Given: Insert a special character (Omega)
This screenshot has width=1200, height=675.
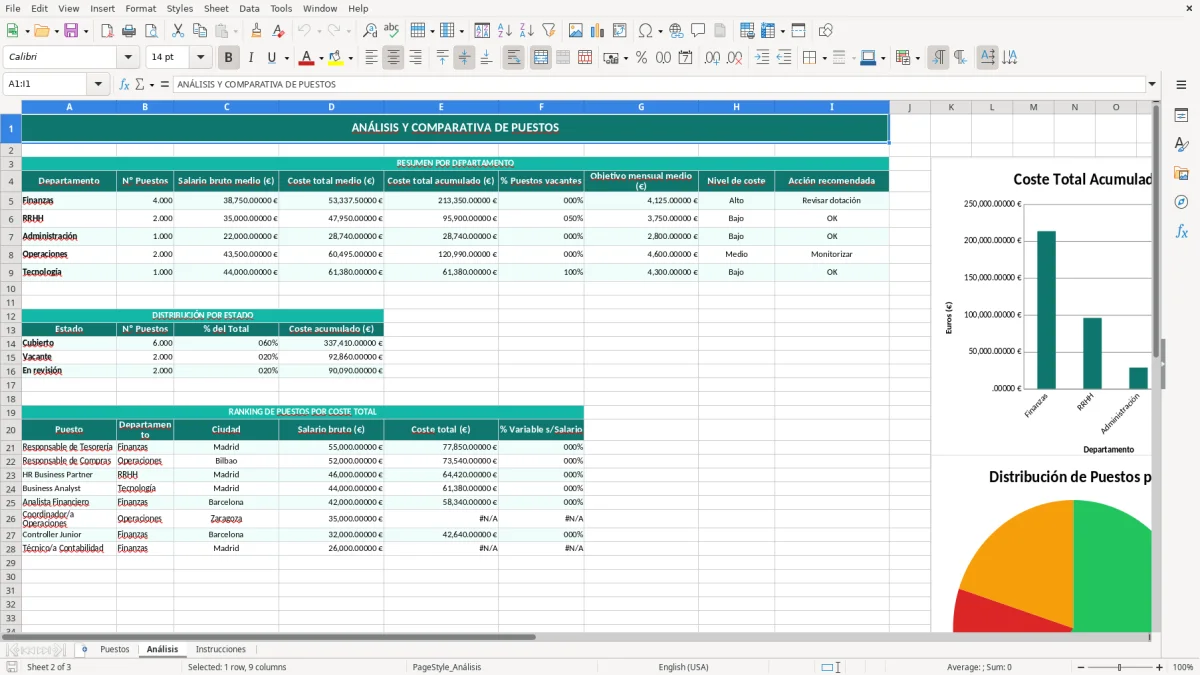Looking at the screenshot, I should coord(645,31).
